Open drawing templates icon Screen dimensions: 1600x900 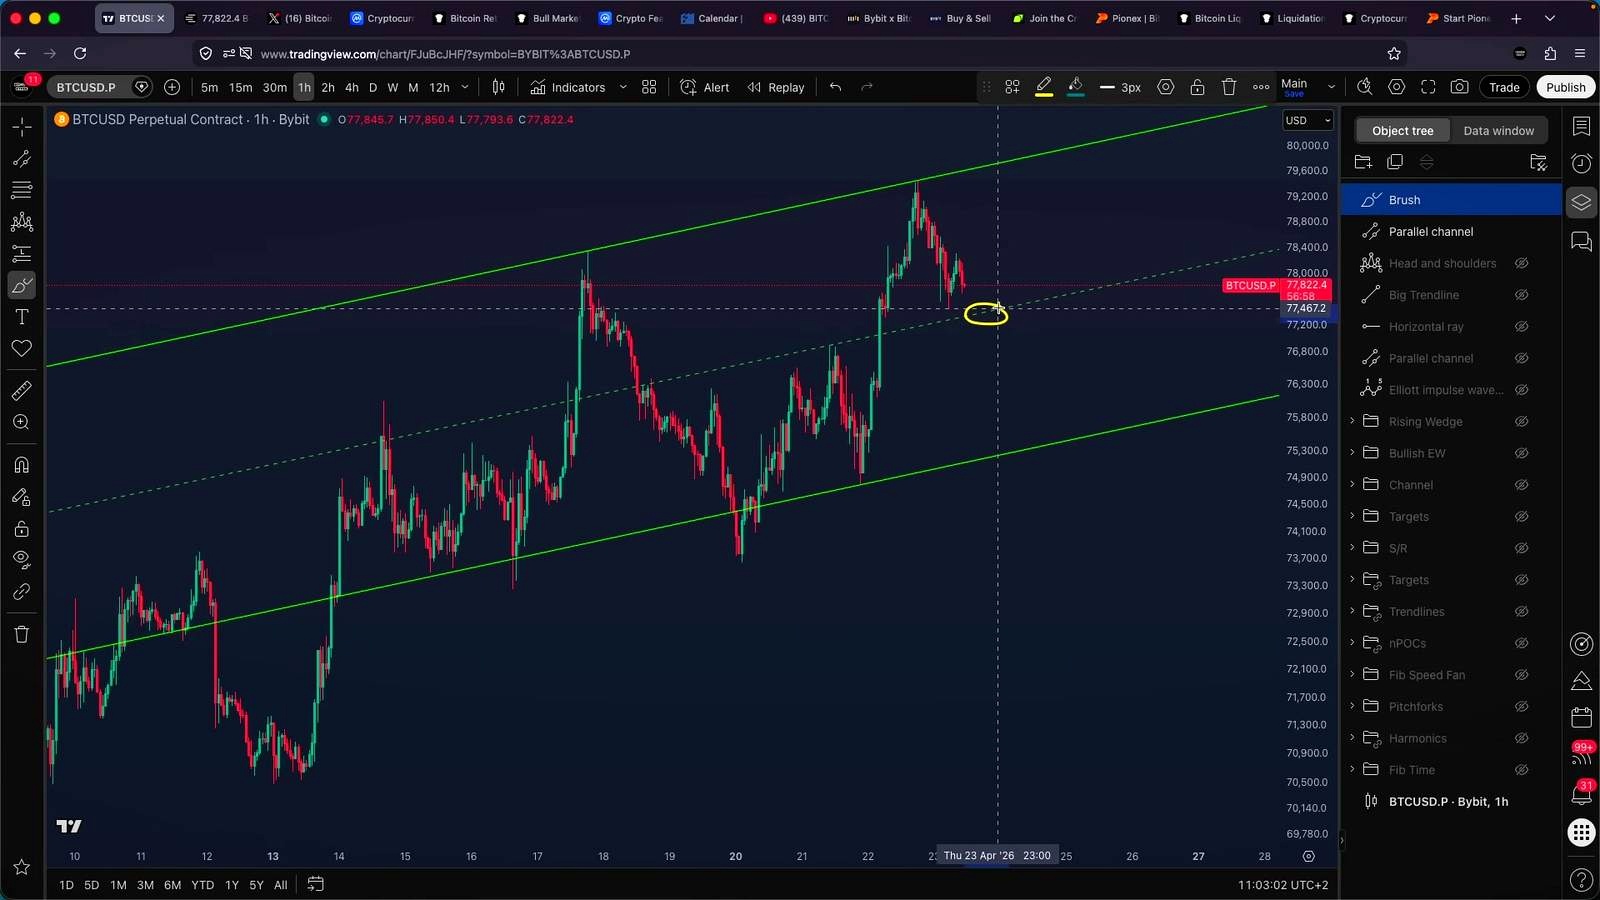(1012, 87)
